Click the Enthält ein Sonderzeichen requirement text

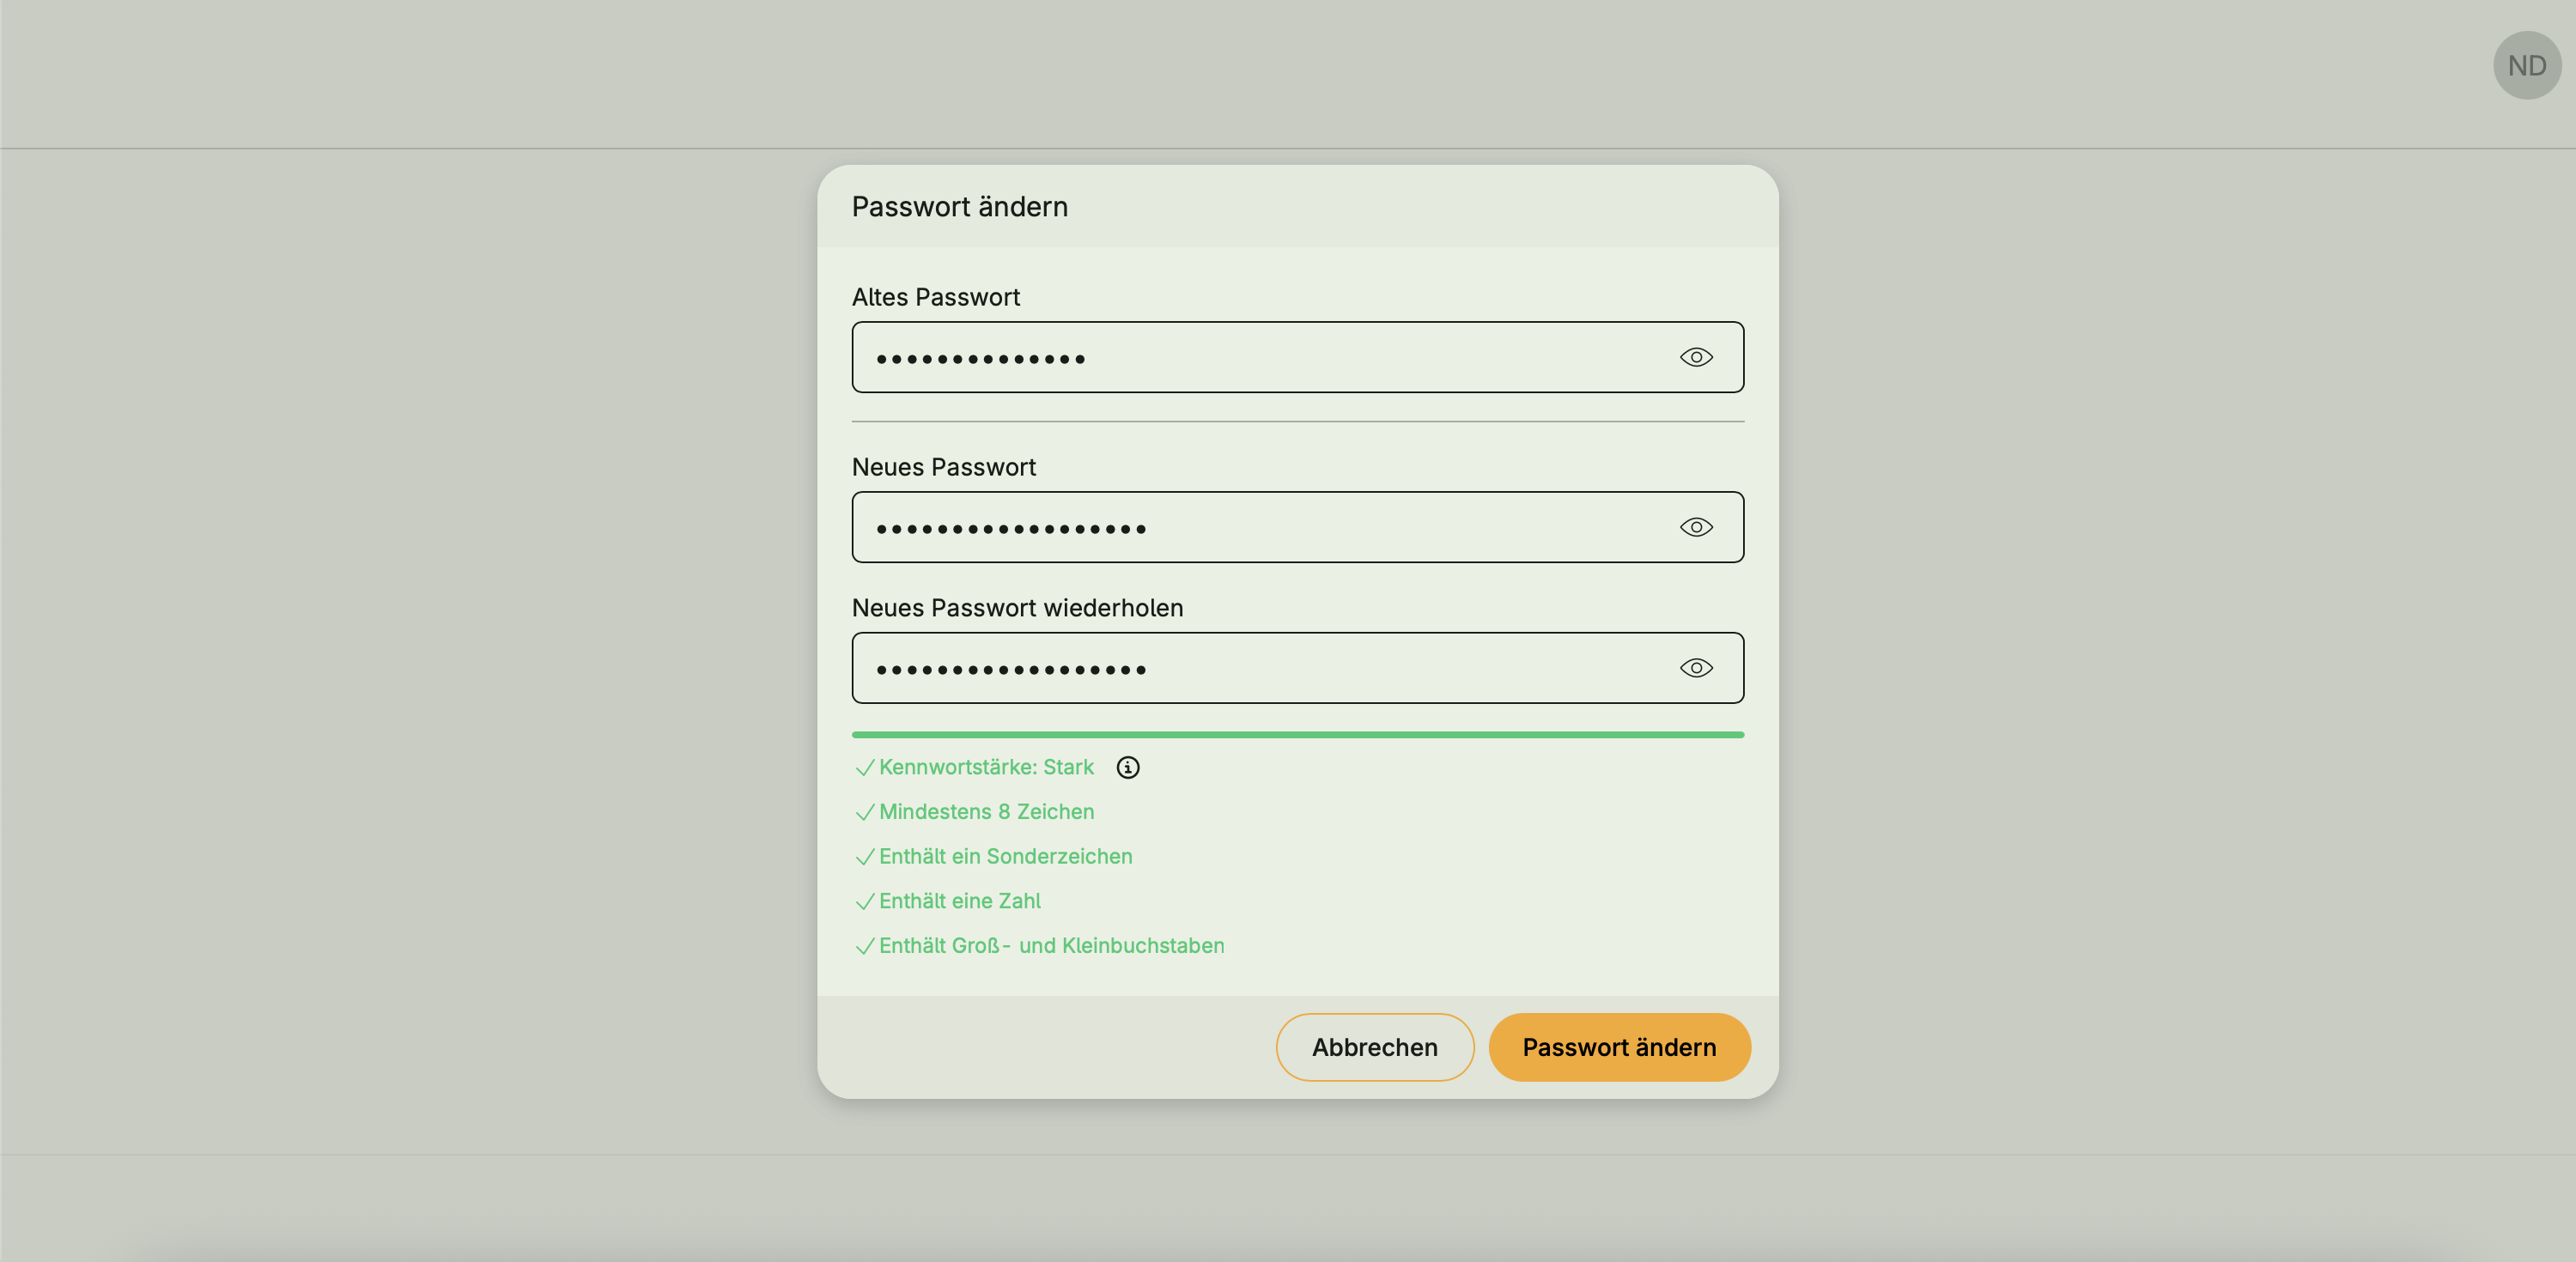1005,856
